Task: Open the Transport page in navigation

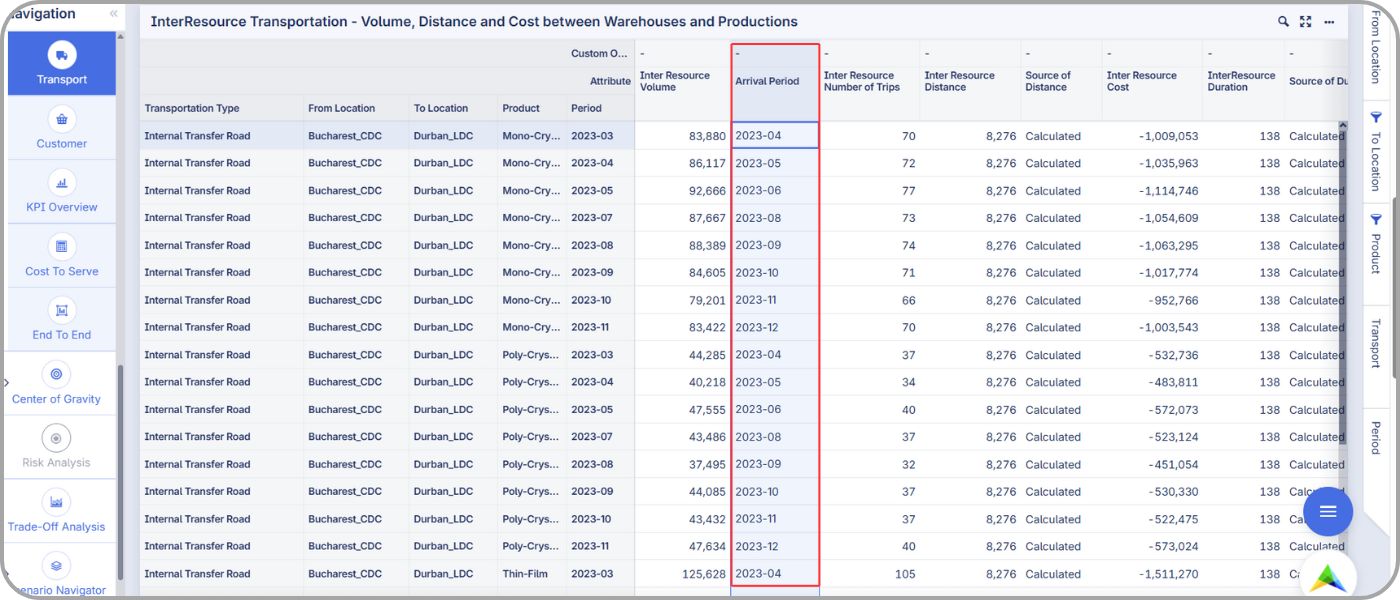Action: click(x=62, y=64)
